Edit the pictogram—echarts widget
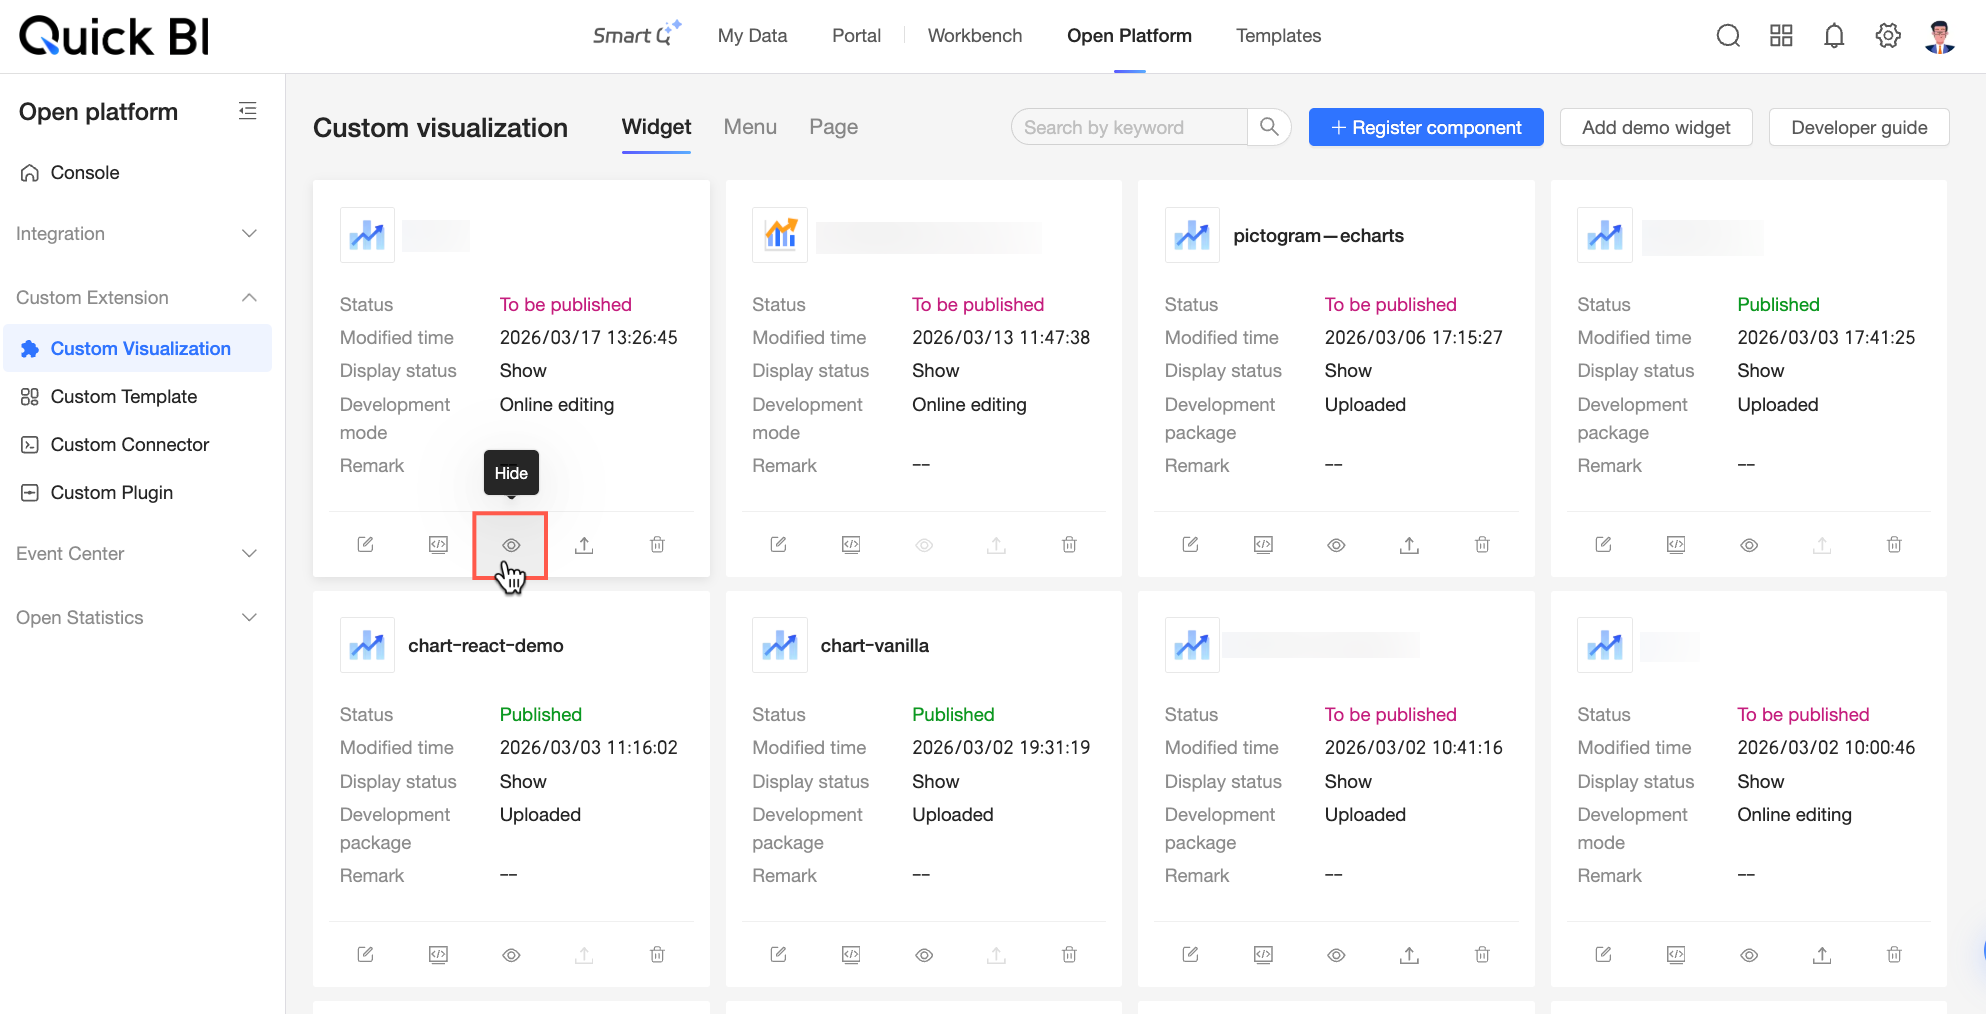Screen dimensions: 1986x1014 coord(1190,544)
